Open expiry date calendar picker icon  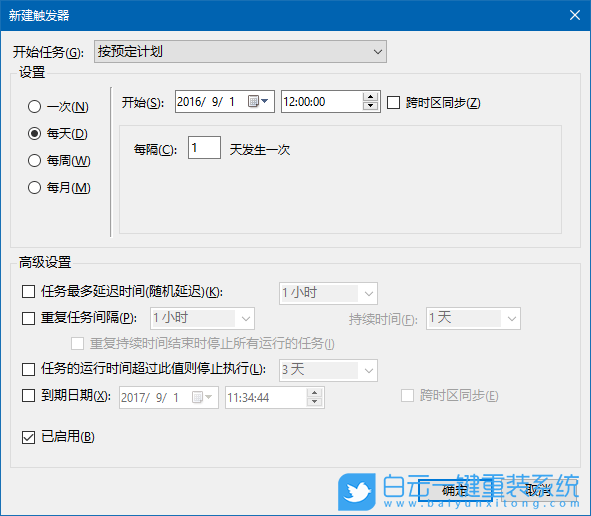(x=202, y=397)
